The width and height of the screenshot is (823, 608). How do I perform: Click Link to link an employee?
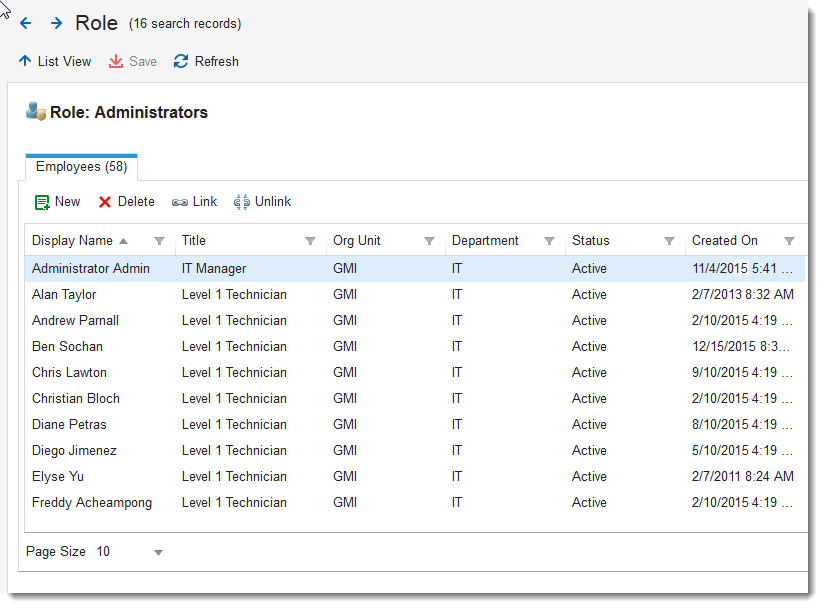[x=194, y=202]
